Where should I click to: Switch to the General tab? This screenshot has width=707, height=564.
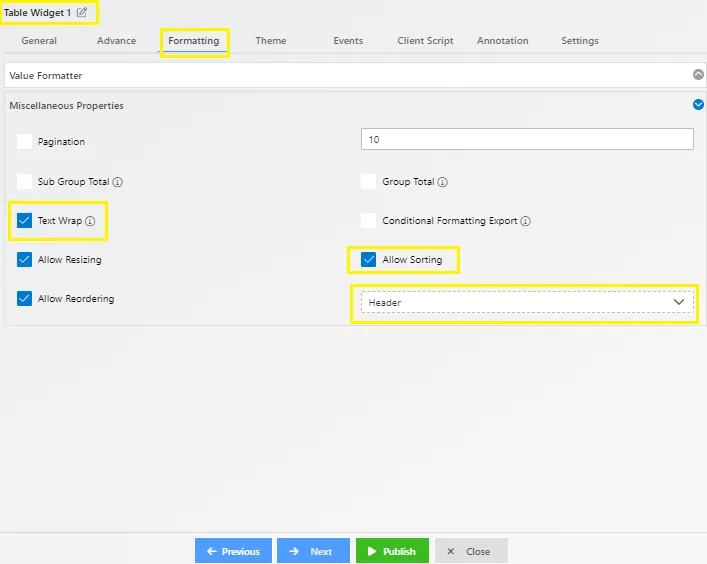[x=39, y=41]
